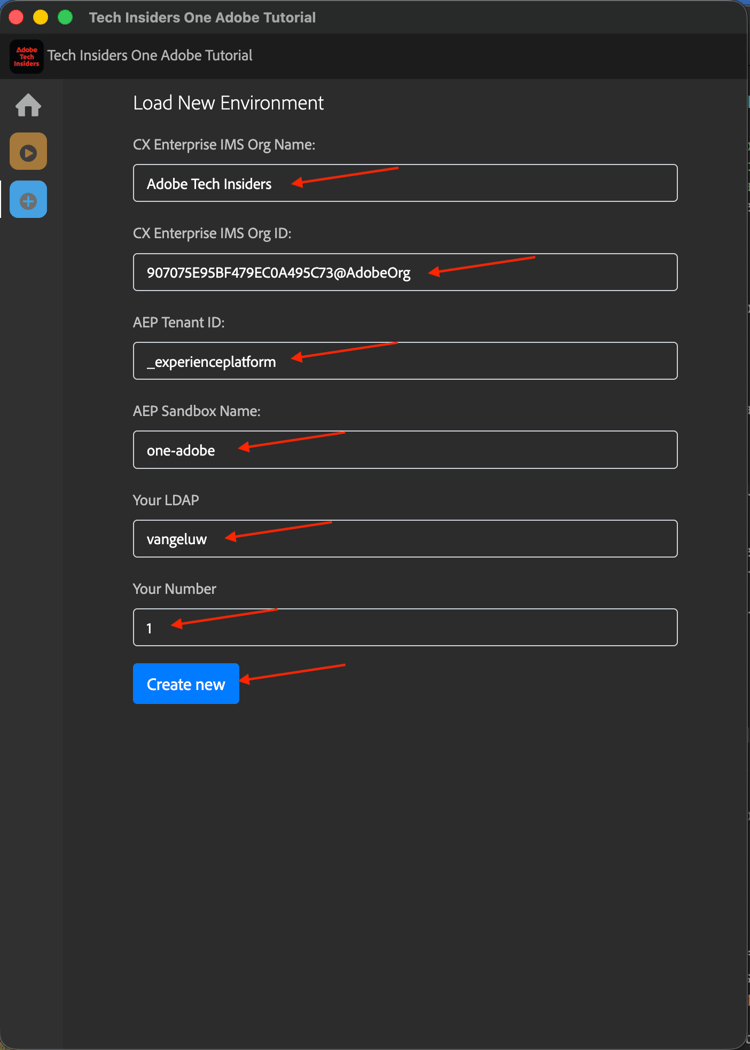
Task: Click into the Your LDAP field
Action: [405, 538]
